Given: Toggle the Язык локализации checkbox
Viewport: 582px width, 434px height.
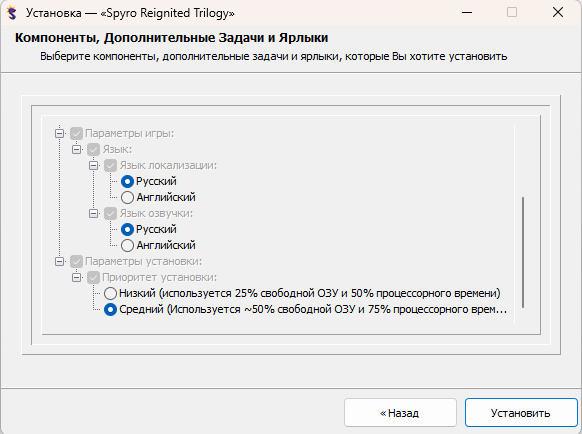Looking at the screenshot, I should point(110,166).
